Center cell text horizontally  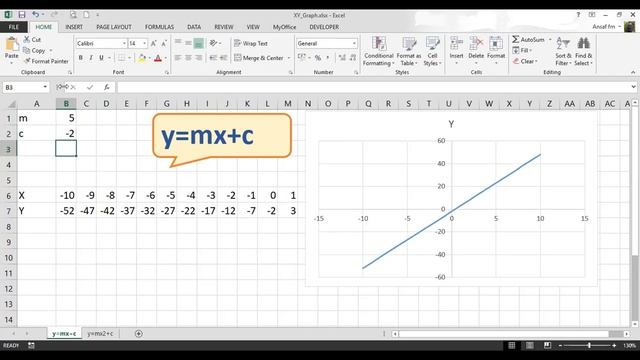tap(188, 58)
